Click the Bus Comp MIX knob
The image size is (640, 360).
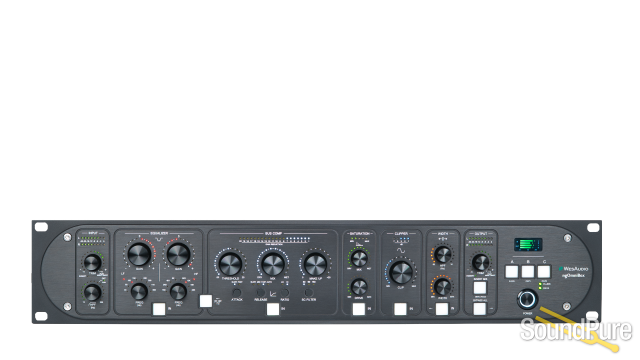[273, 264]
